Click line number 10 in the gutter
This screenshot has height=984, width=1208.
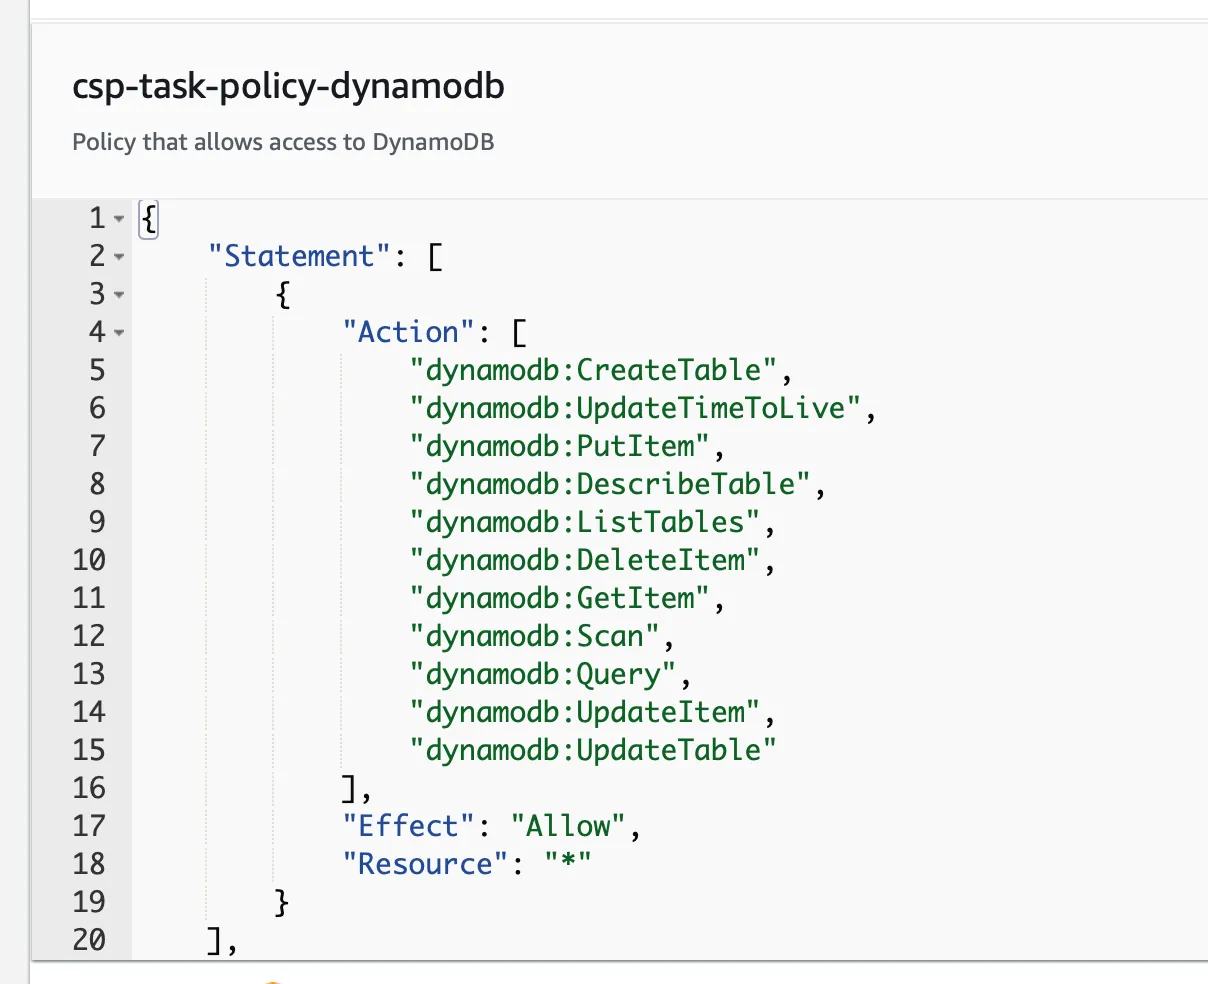(89, 560)
